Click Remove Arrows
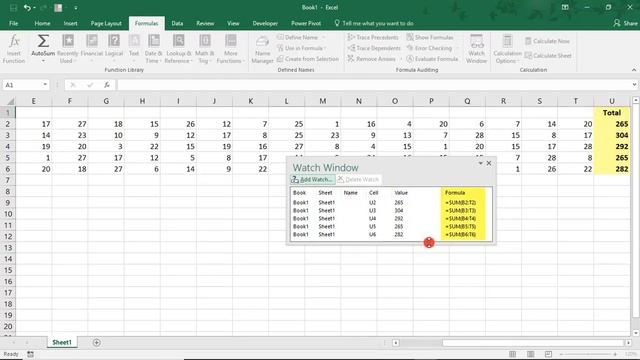Screen dimensions: 640x360 372,59
